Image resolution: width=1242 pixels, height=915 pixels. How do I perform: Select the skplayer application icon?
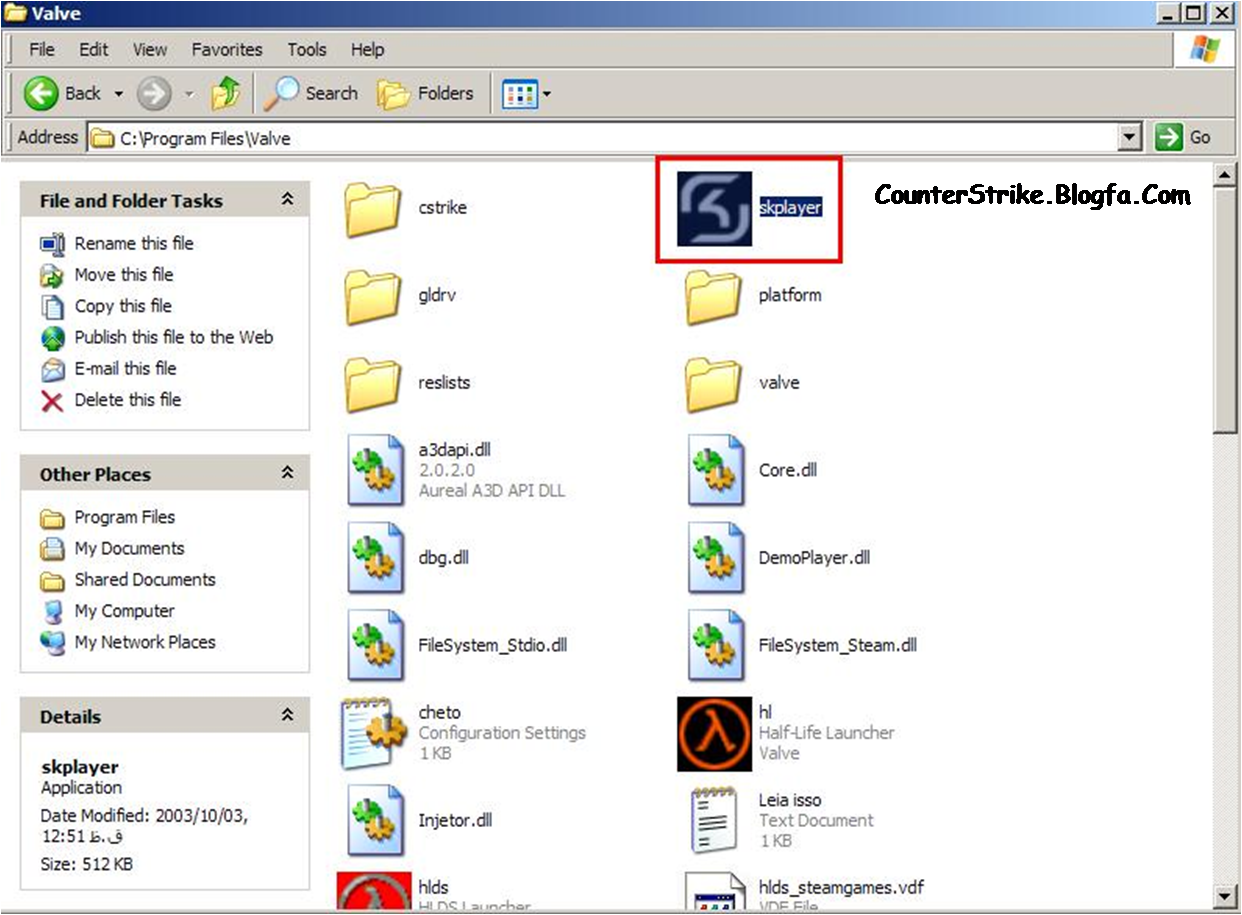pos(714,209)
